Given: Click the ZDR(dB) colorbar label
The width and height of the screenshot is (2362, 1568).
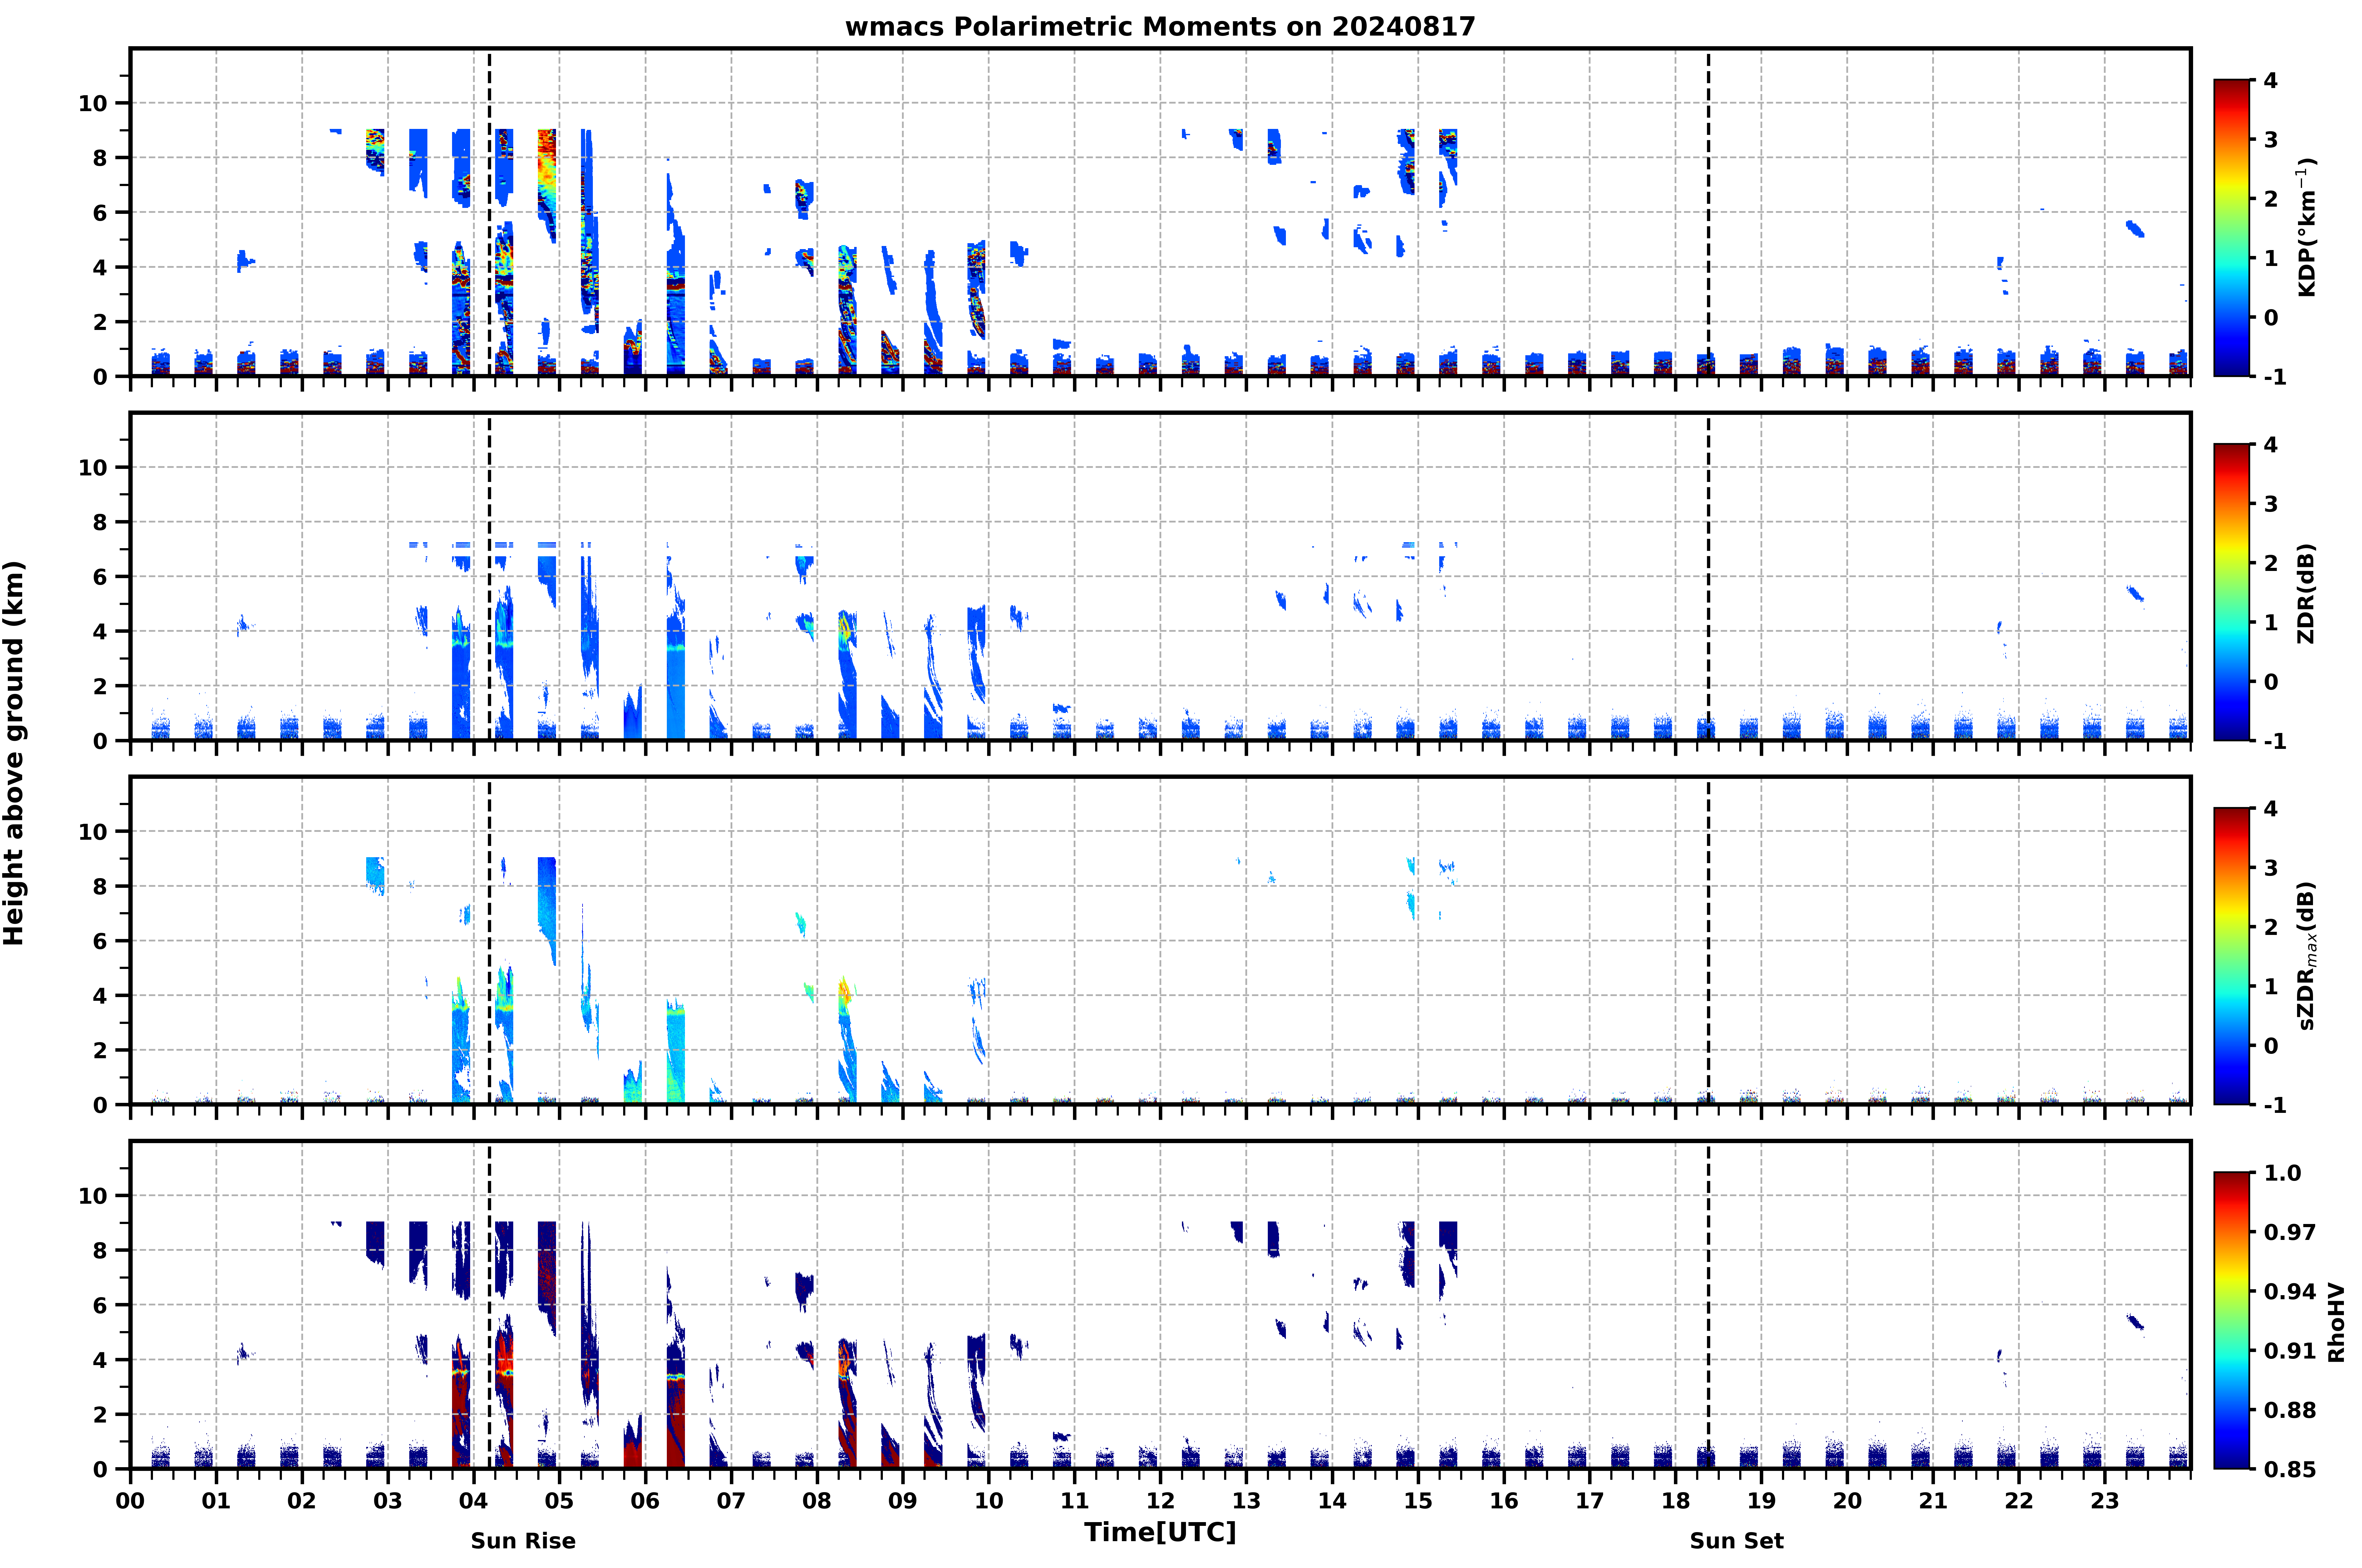Looking at the screenshot, I should click(x=2306, y=593).
